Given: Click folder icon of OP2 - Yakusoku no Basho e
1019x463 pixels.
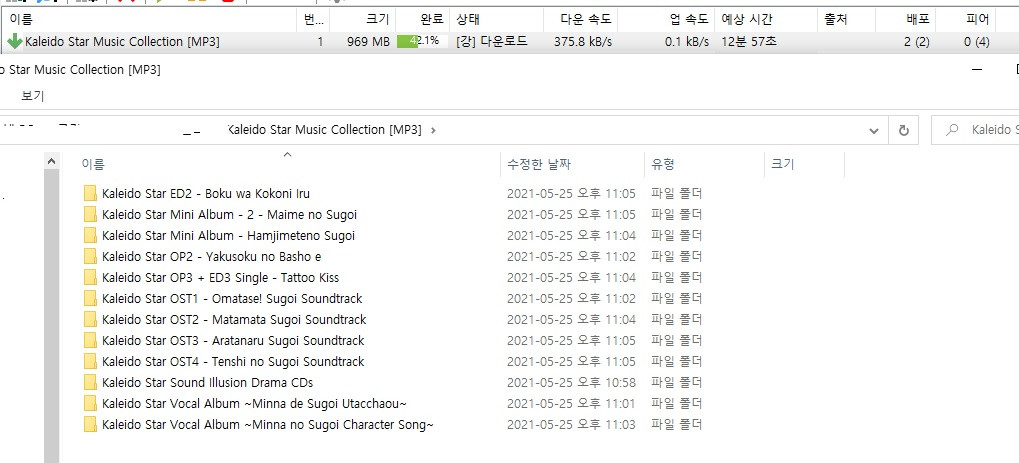Looking at the screenshot, I should click(x=90, y=256).
